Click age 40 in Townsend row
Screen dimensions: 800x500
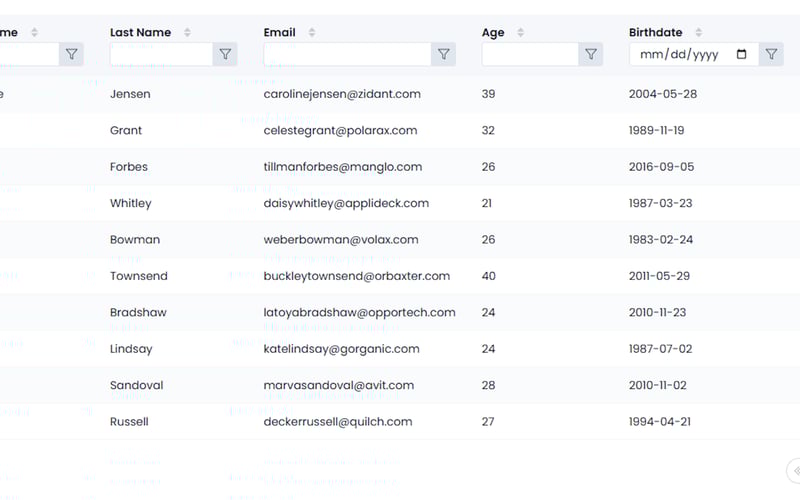coord(489,276)
